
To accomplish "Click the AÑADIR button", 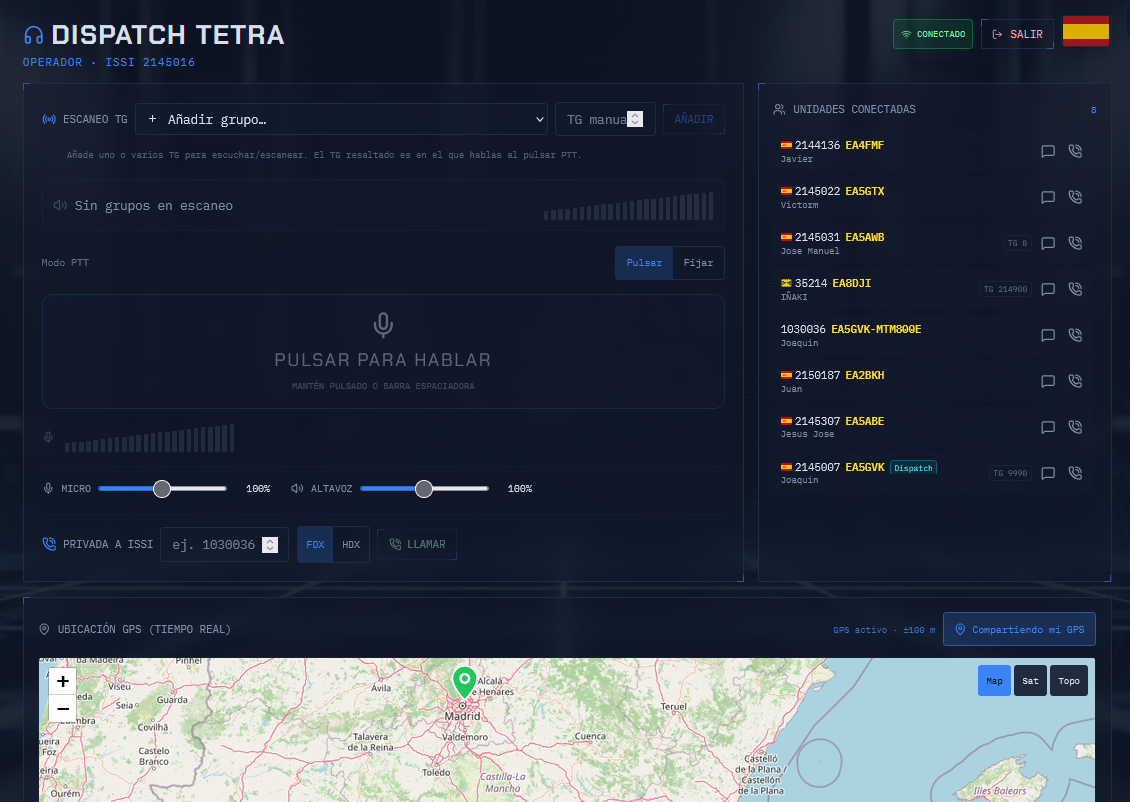I will (x=694, y=120).
